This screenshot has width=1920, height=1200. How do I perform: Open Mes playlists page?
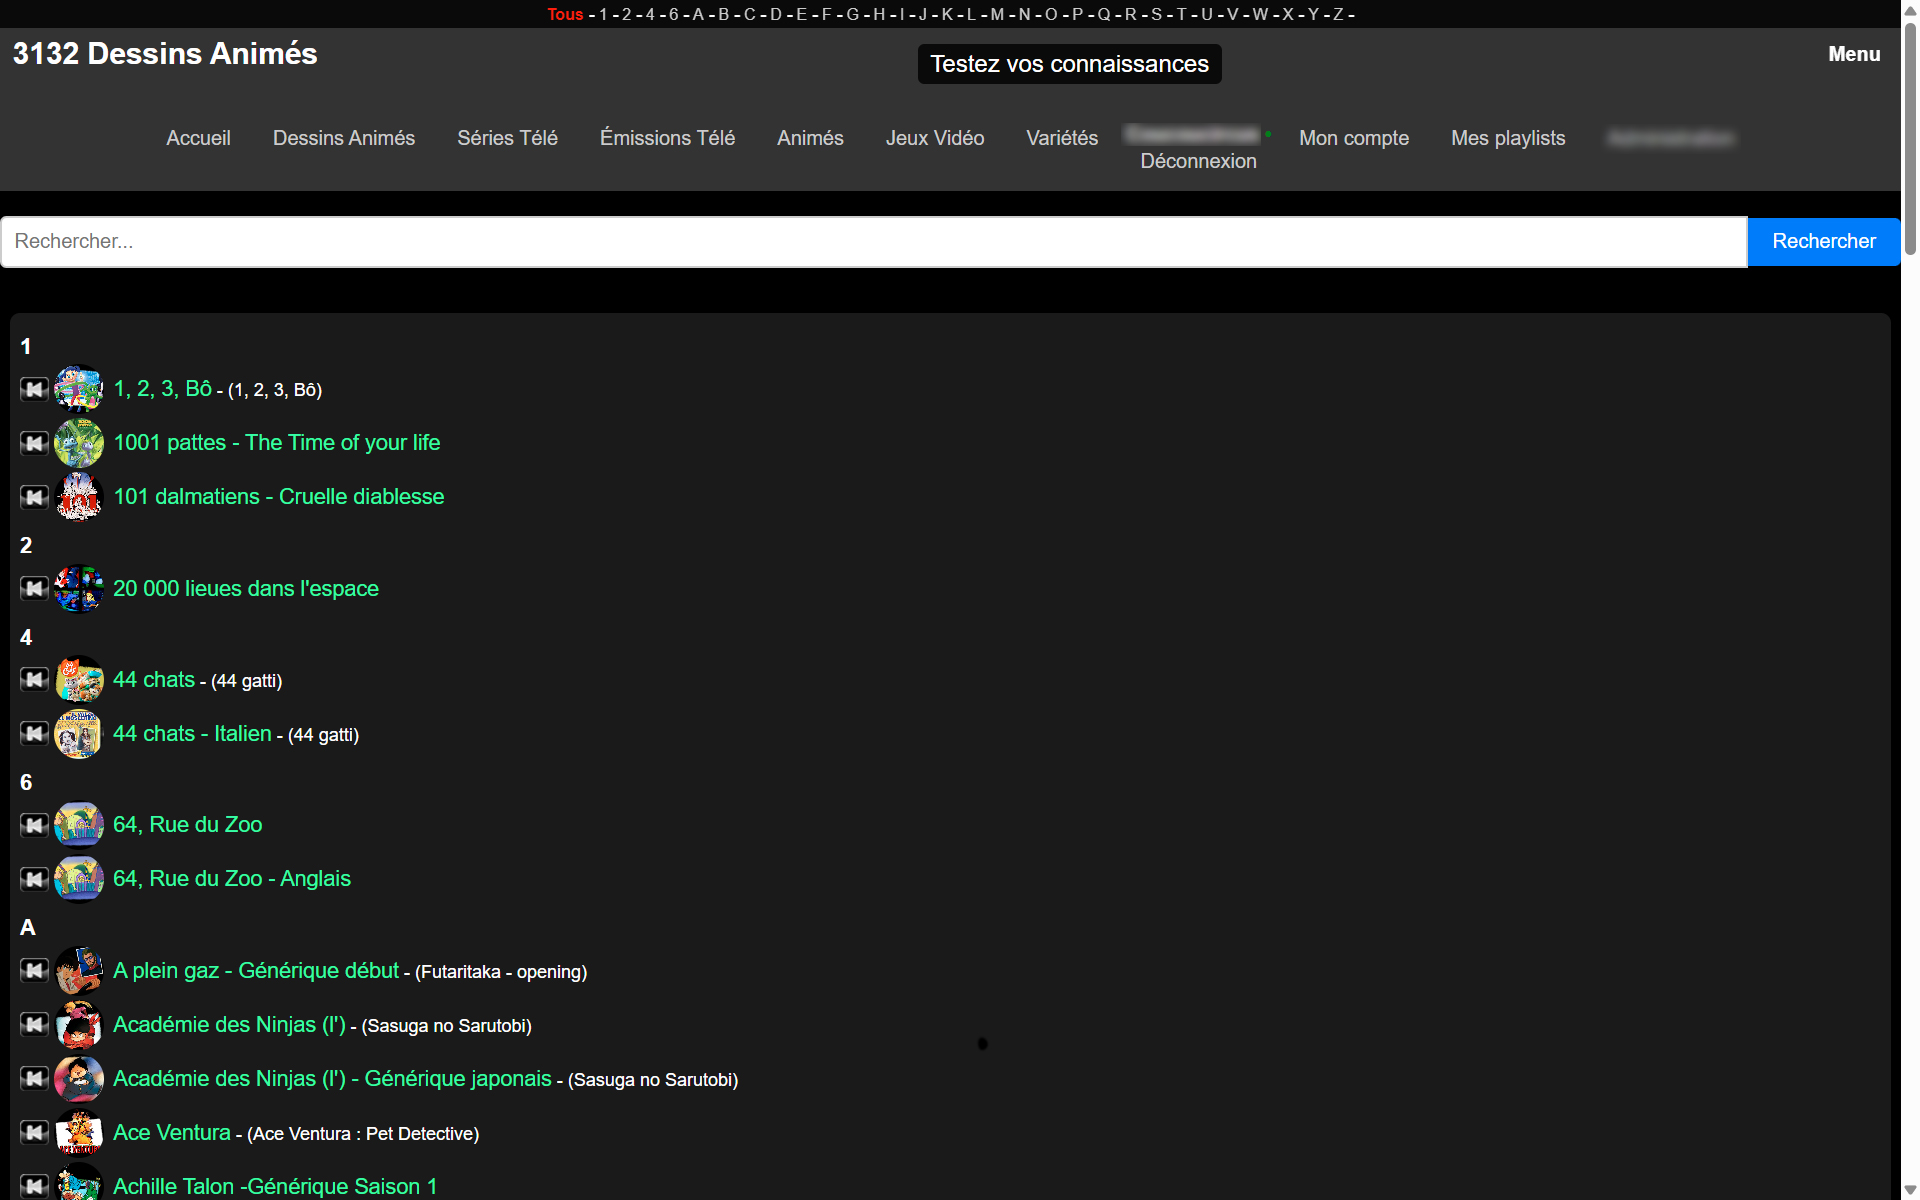[1507, 138]
